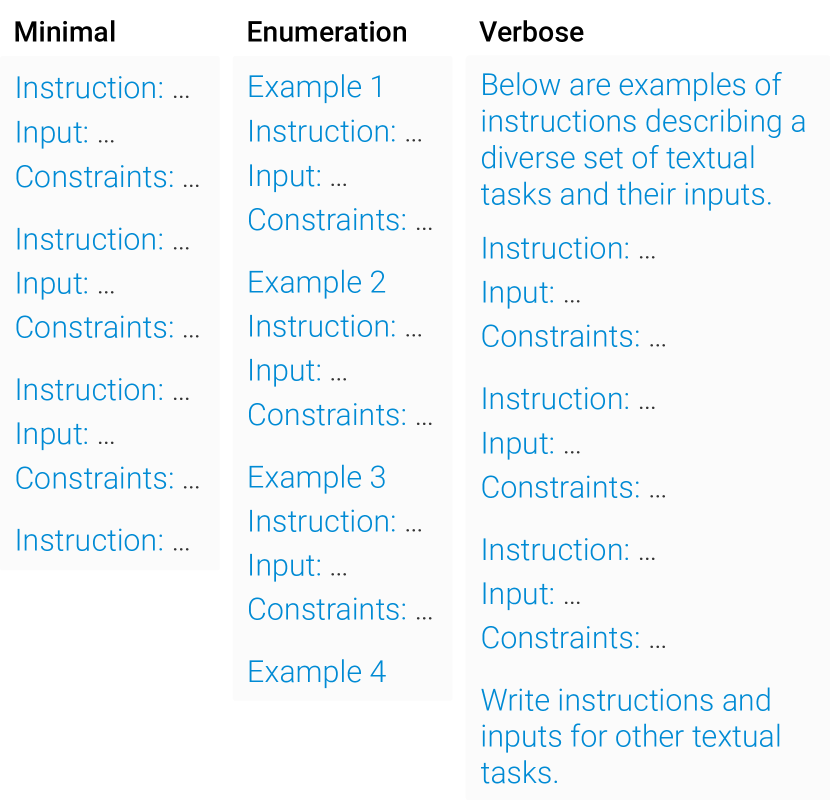The image size is (830, 800).
Task: Click the Constraints line under Example 3
Action: coord(340,609)
